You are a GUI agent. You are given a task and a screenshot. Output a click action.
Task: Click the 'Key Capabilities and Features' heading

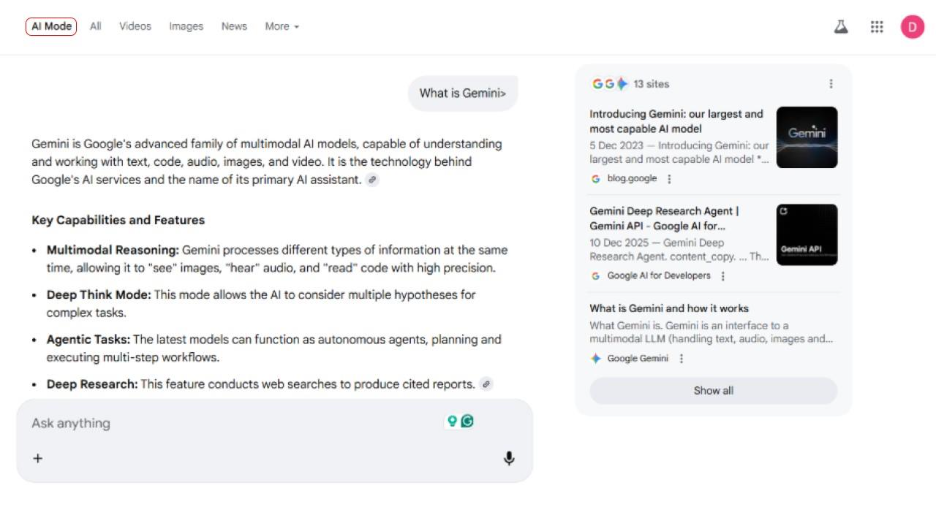(118, 220)
